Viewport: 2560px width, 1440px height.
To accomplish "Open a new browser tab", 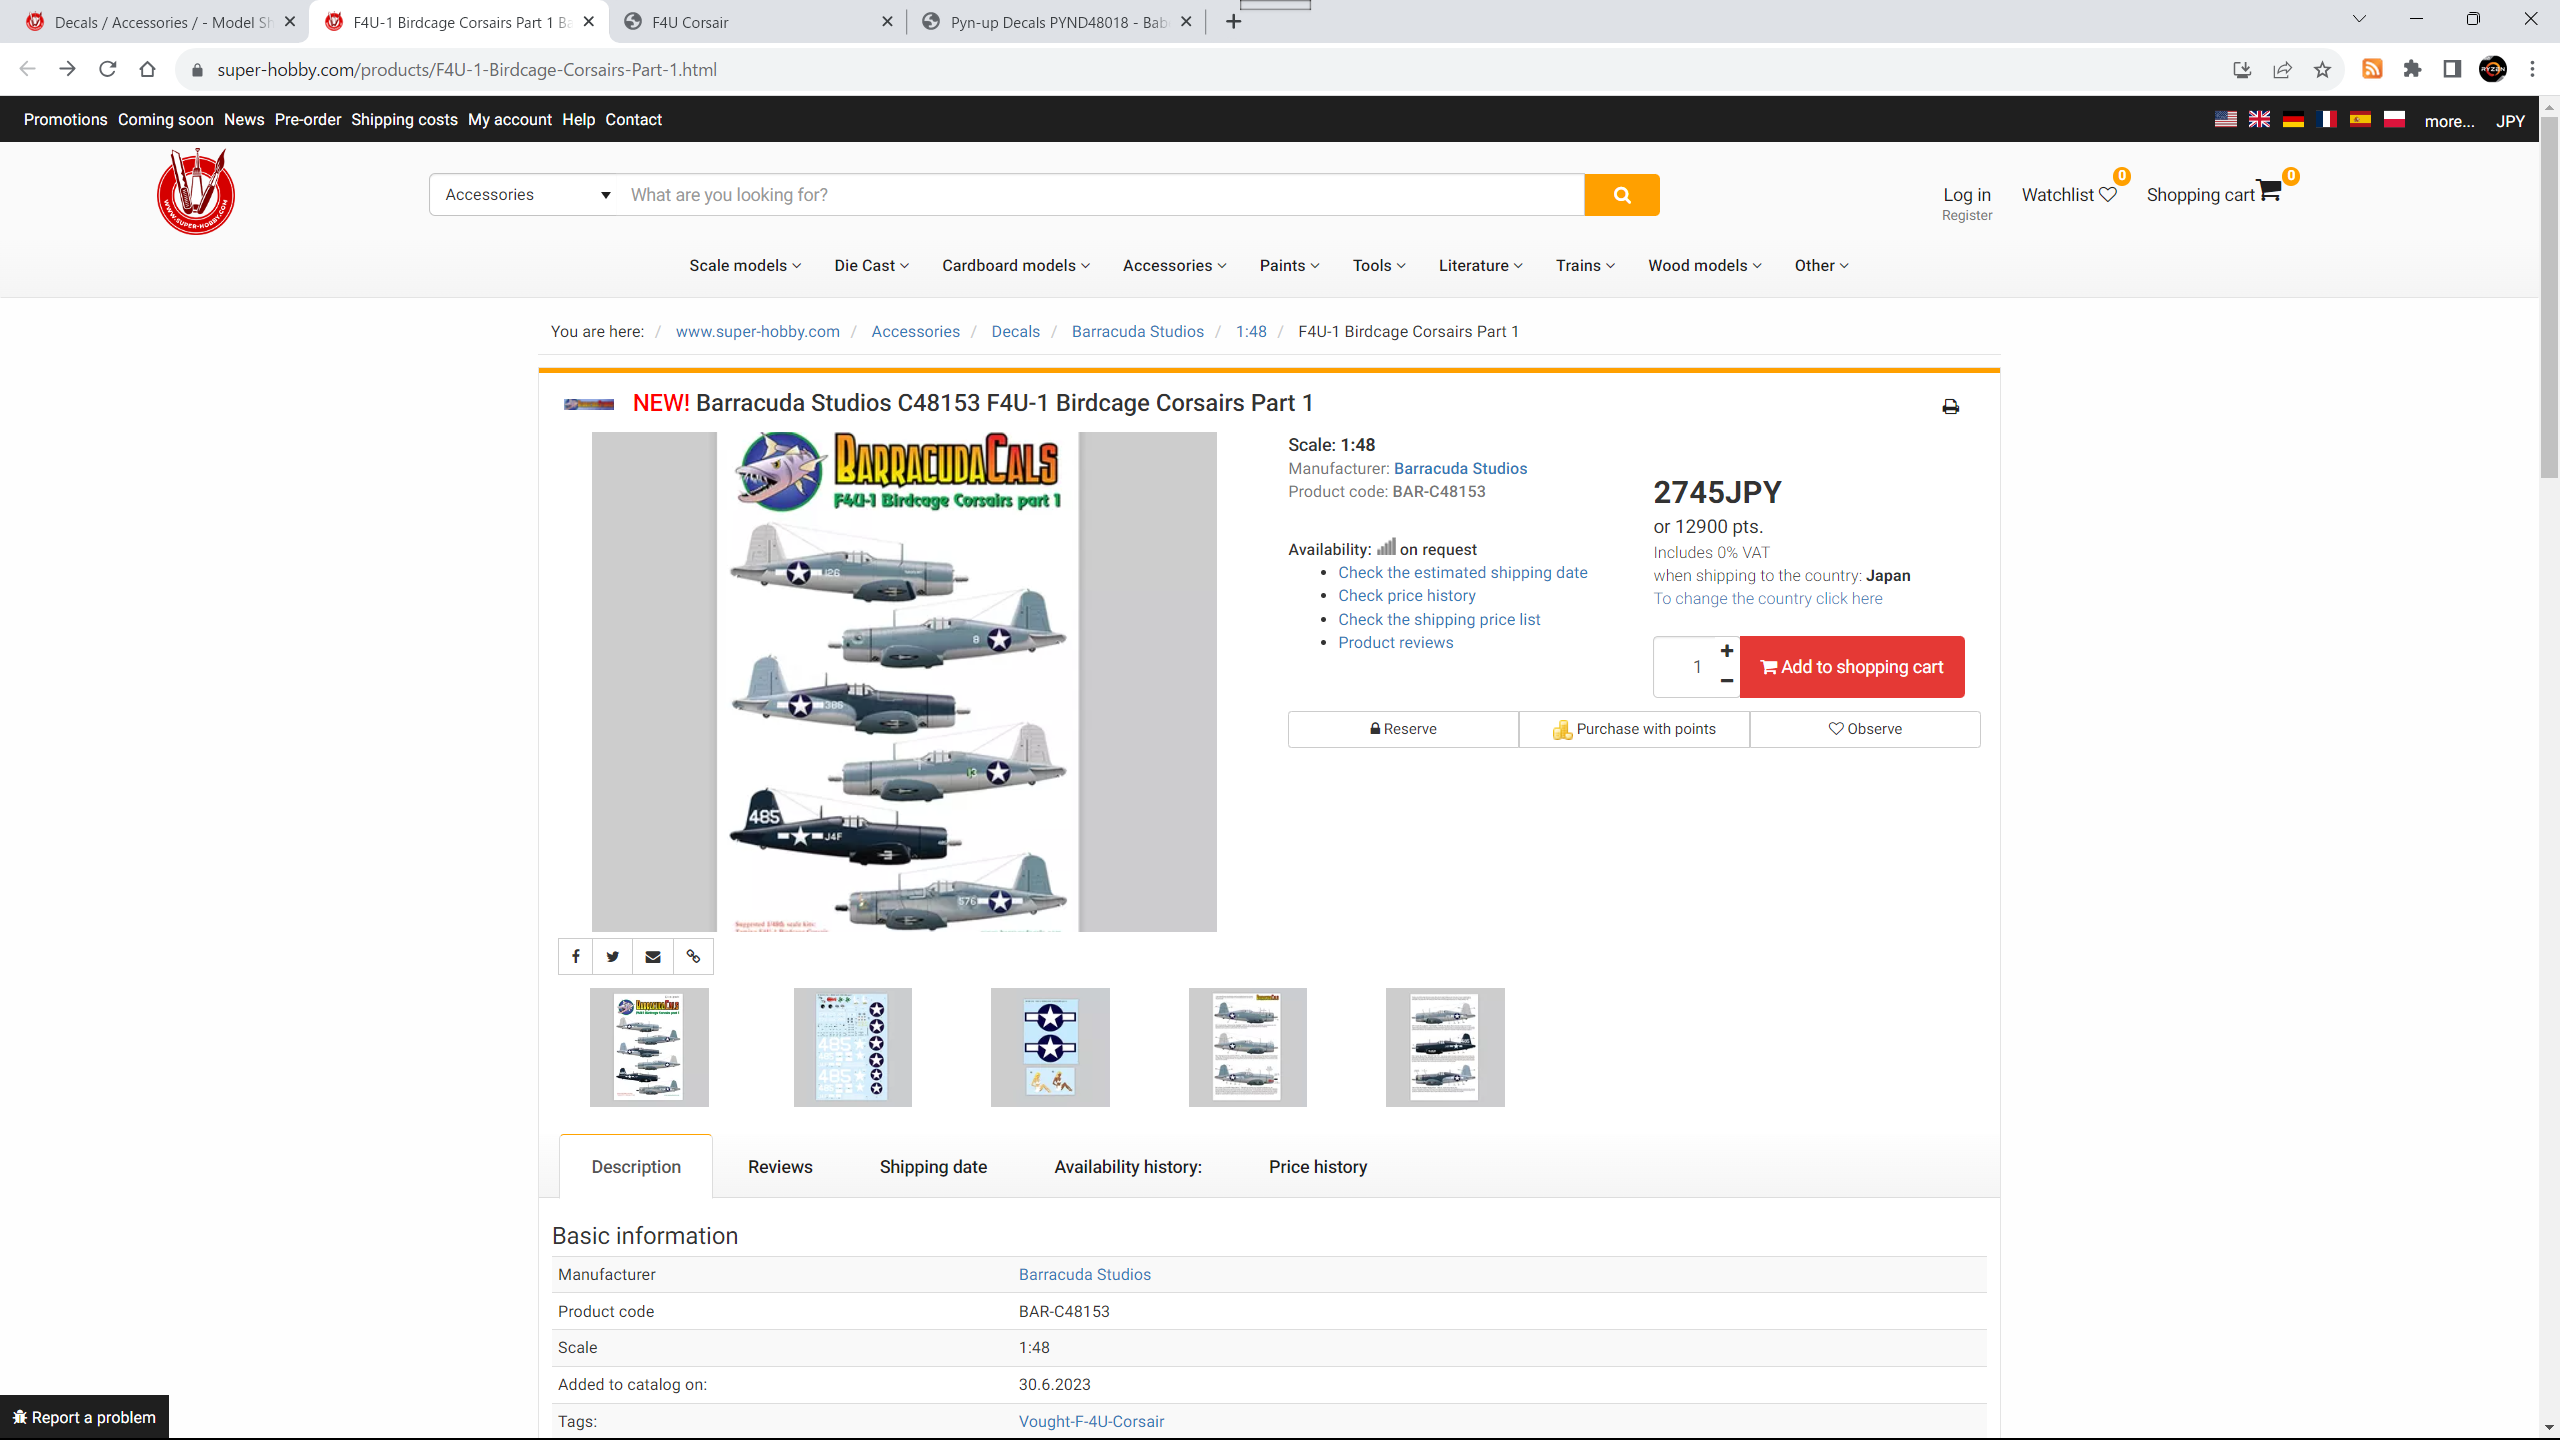I will pyautogui.click(x=1233, y=22).
